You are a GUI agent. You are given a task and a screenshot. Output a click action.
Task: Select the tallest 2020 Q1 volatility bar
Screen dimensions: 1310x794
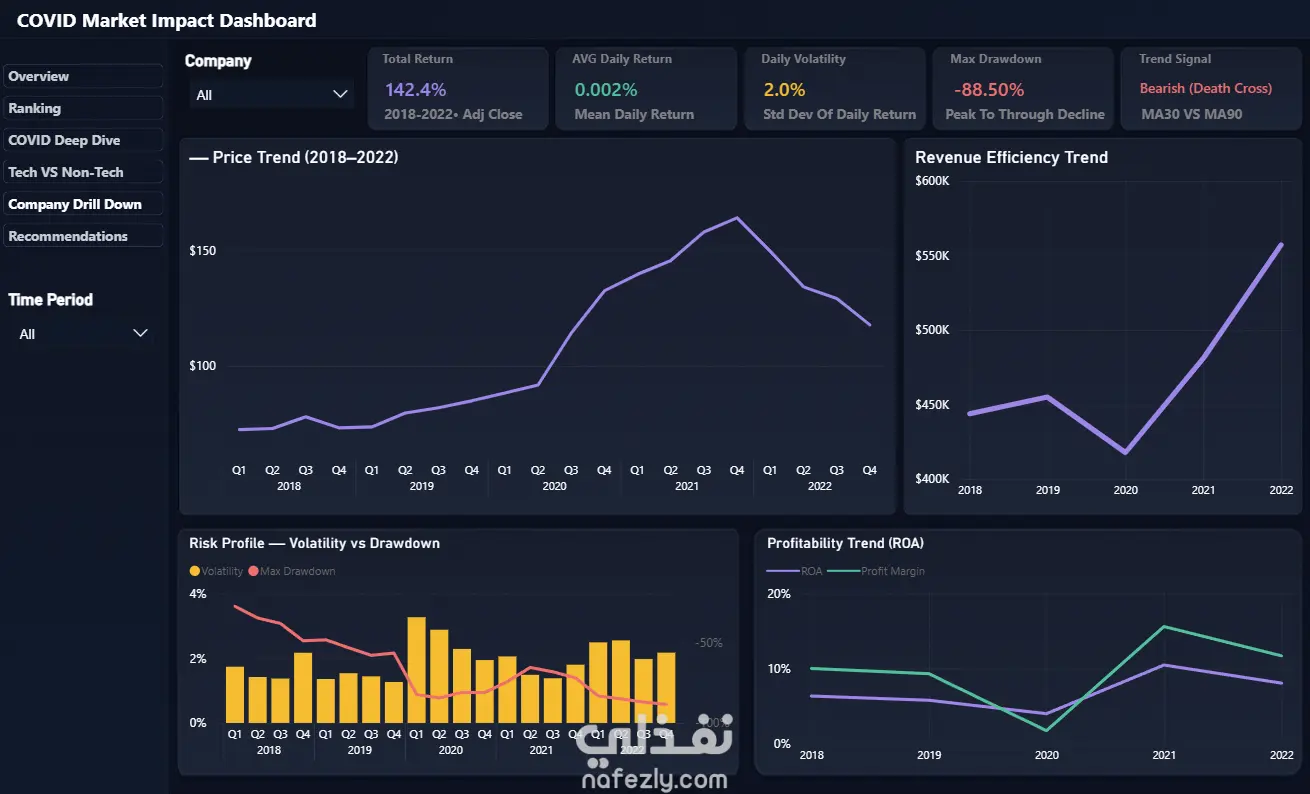point(416,670)
